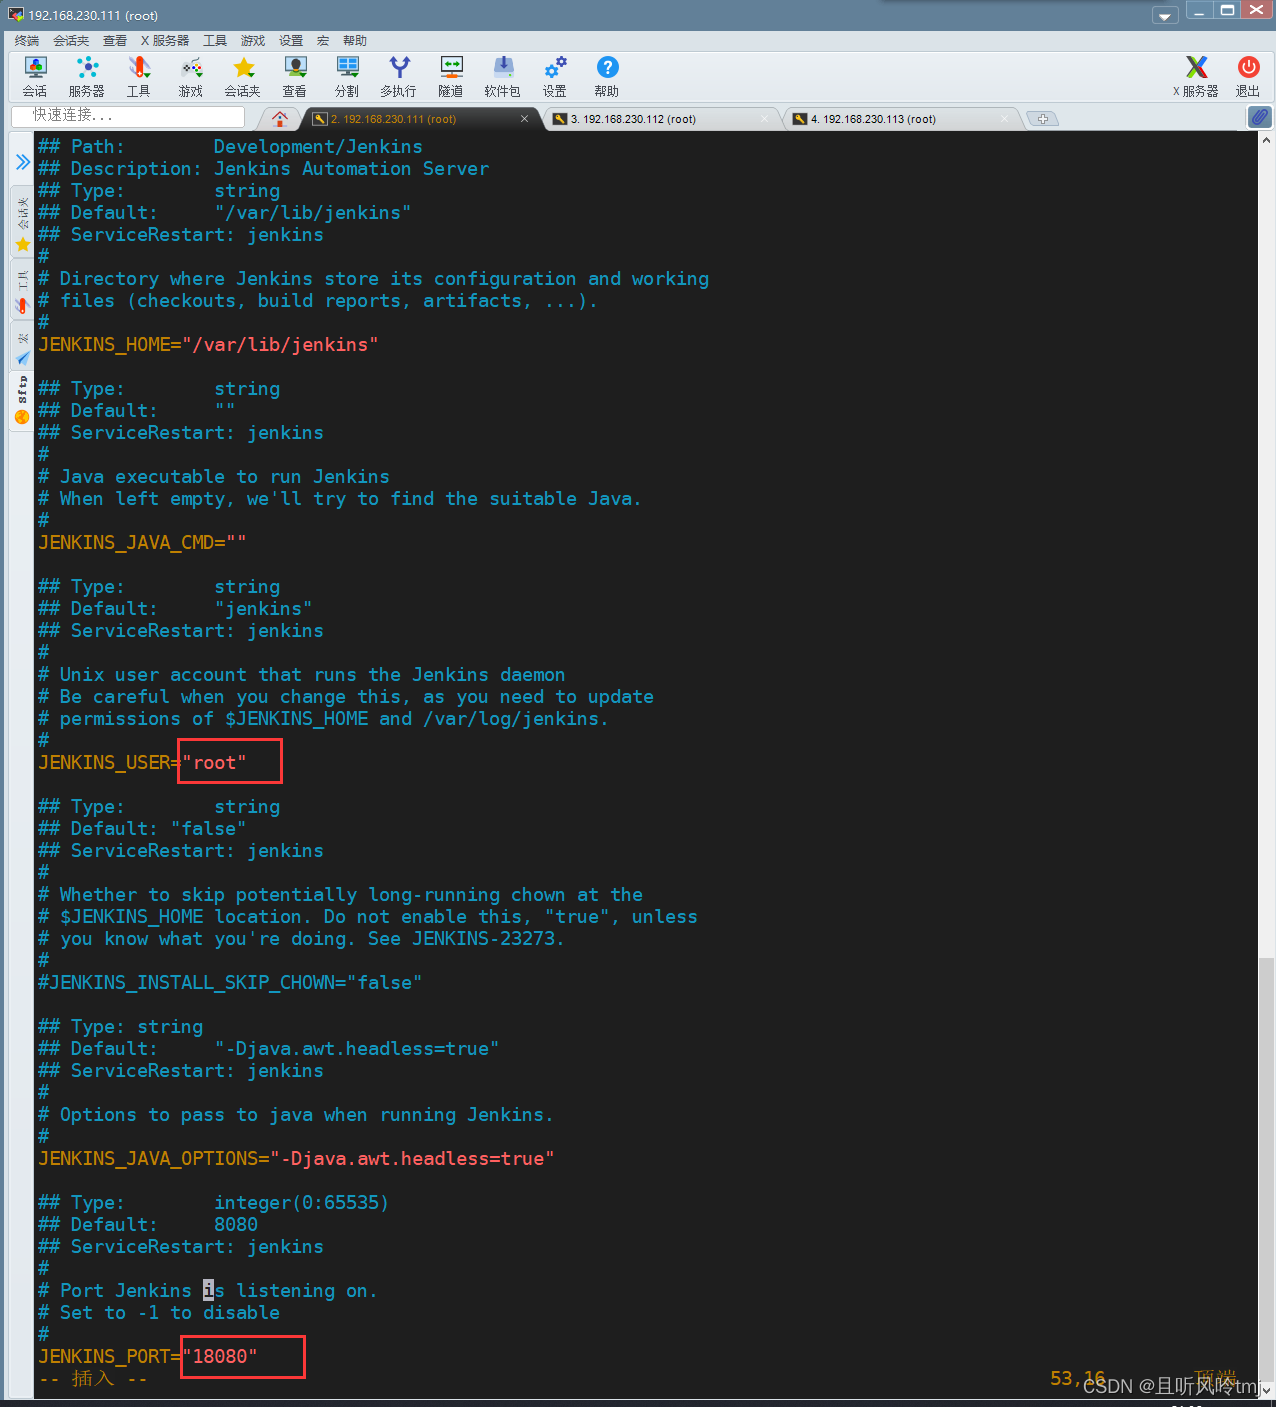
Task: Open the 会话夹 sidebar tab
Action: point(22,224)
